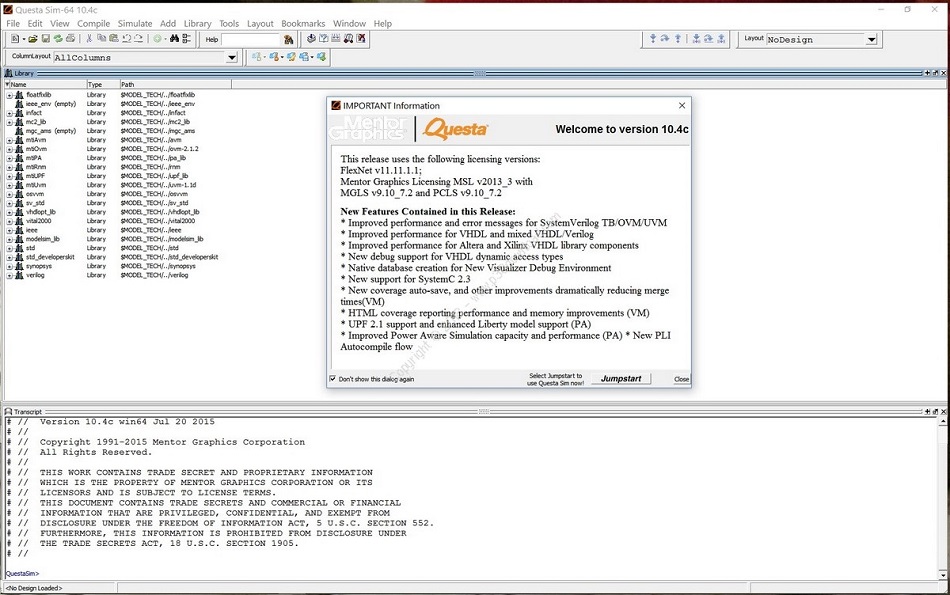950x595 pixels.
Task: Expand the ieee library node
Action: coord(10,230)
